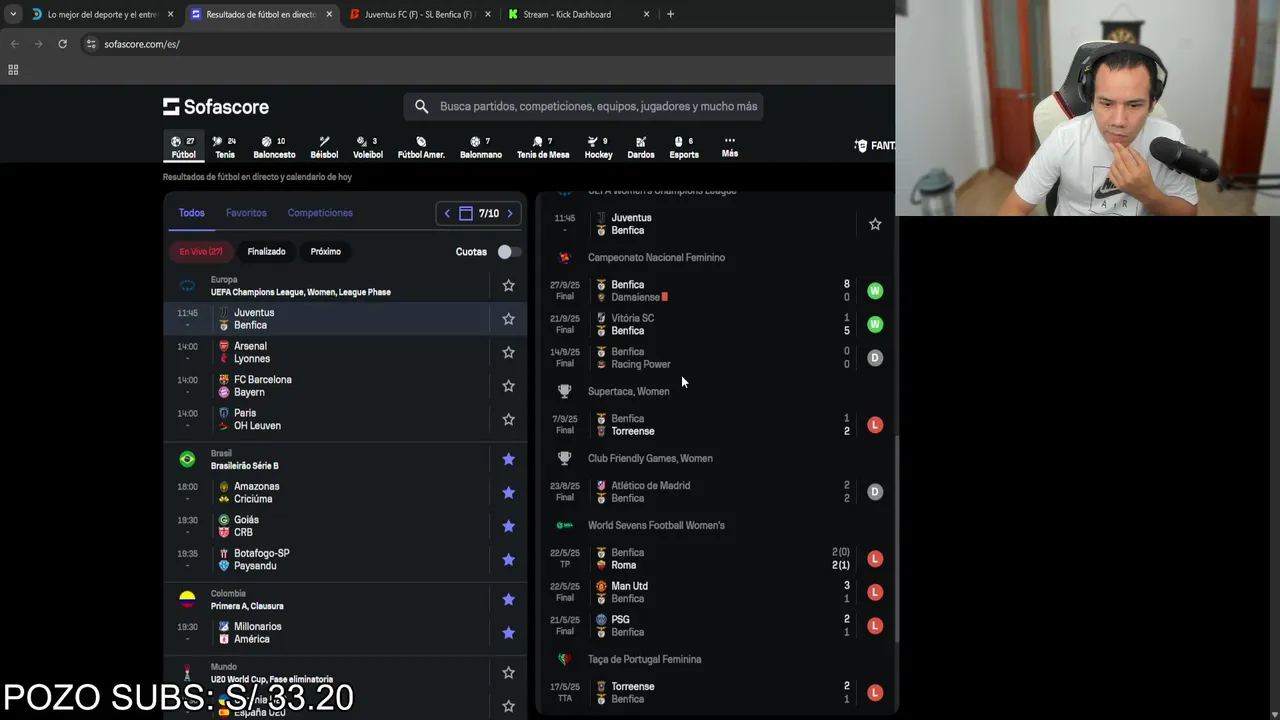Reload the page
The width and height of the screenshot is (1280, 720).
62,44
